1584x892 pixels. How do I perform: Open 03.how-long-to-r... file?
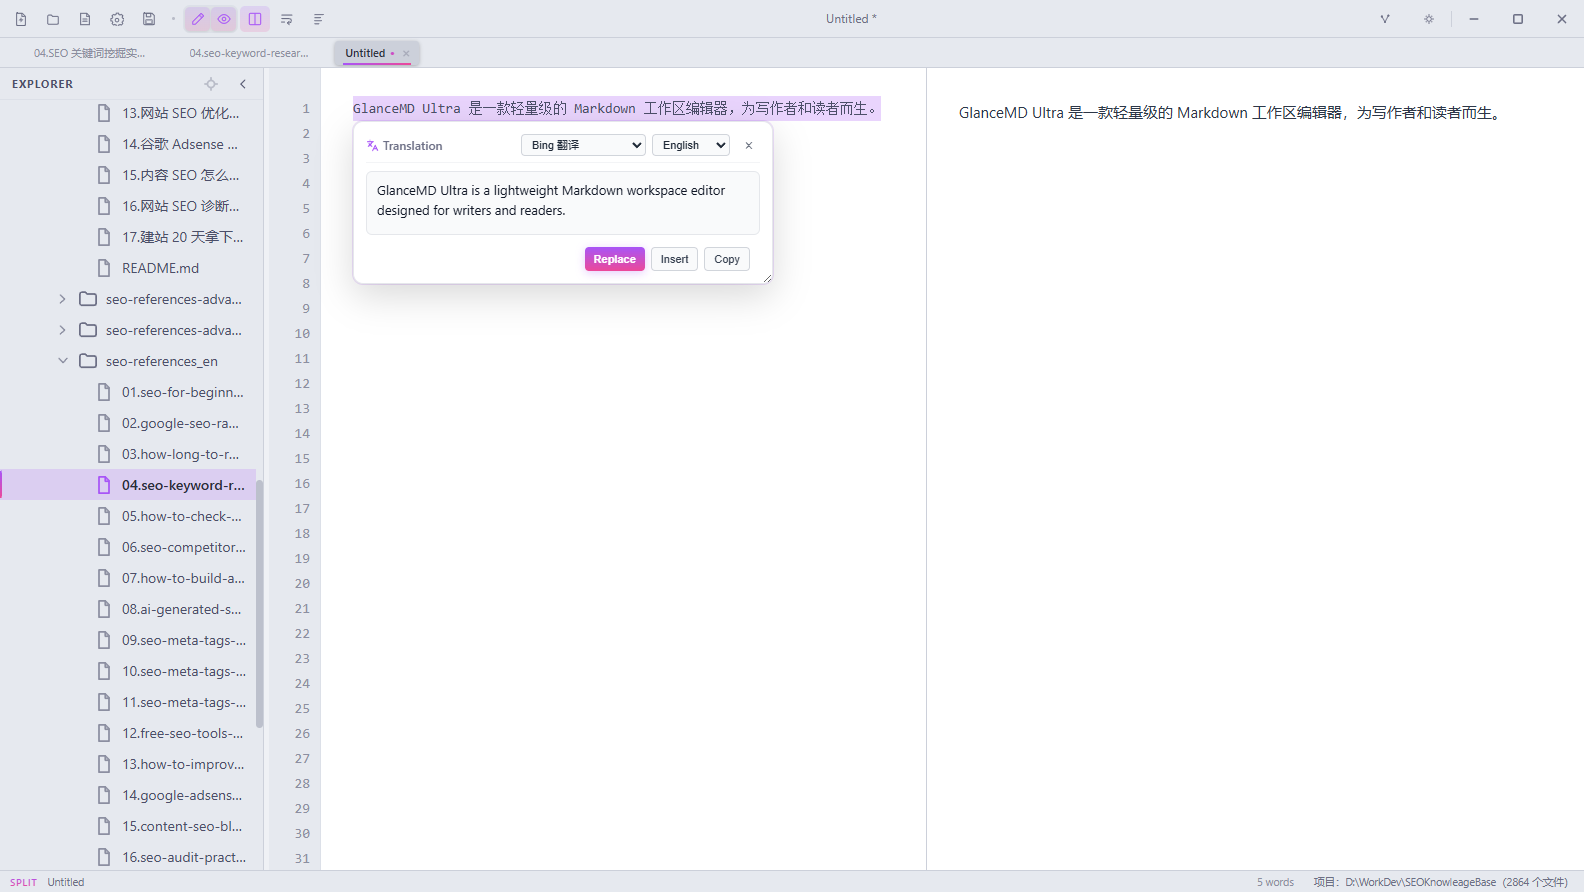(x=128, y=454)
